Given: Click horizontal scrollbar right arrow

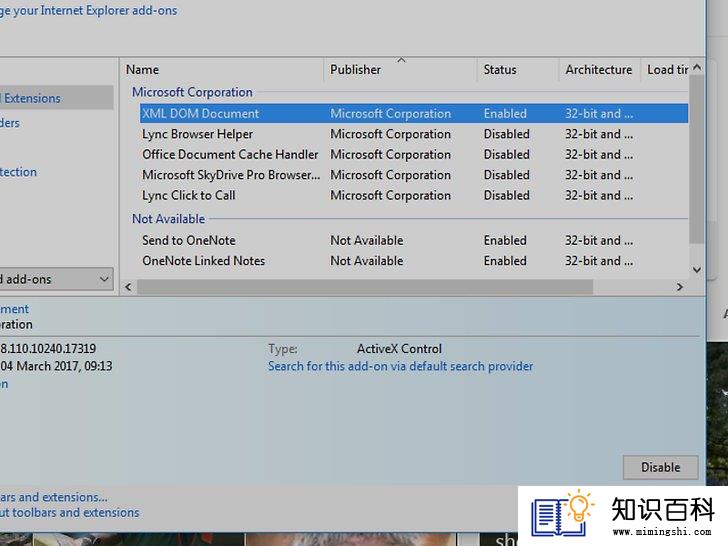Looking at the screenshot, I should point(680,287).
